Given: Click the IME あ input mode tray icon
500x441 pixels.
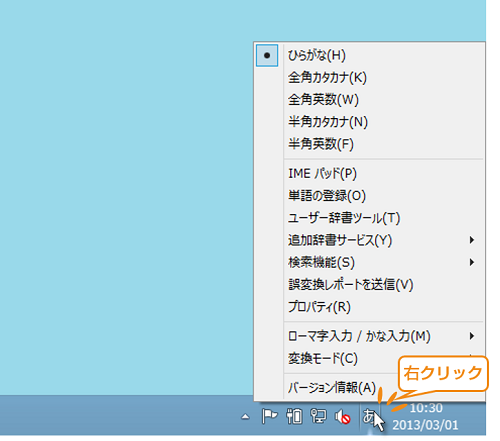Looking at the screenshot, I should (x=369, y=416).
